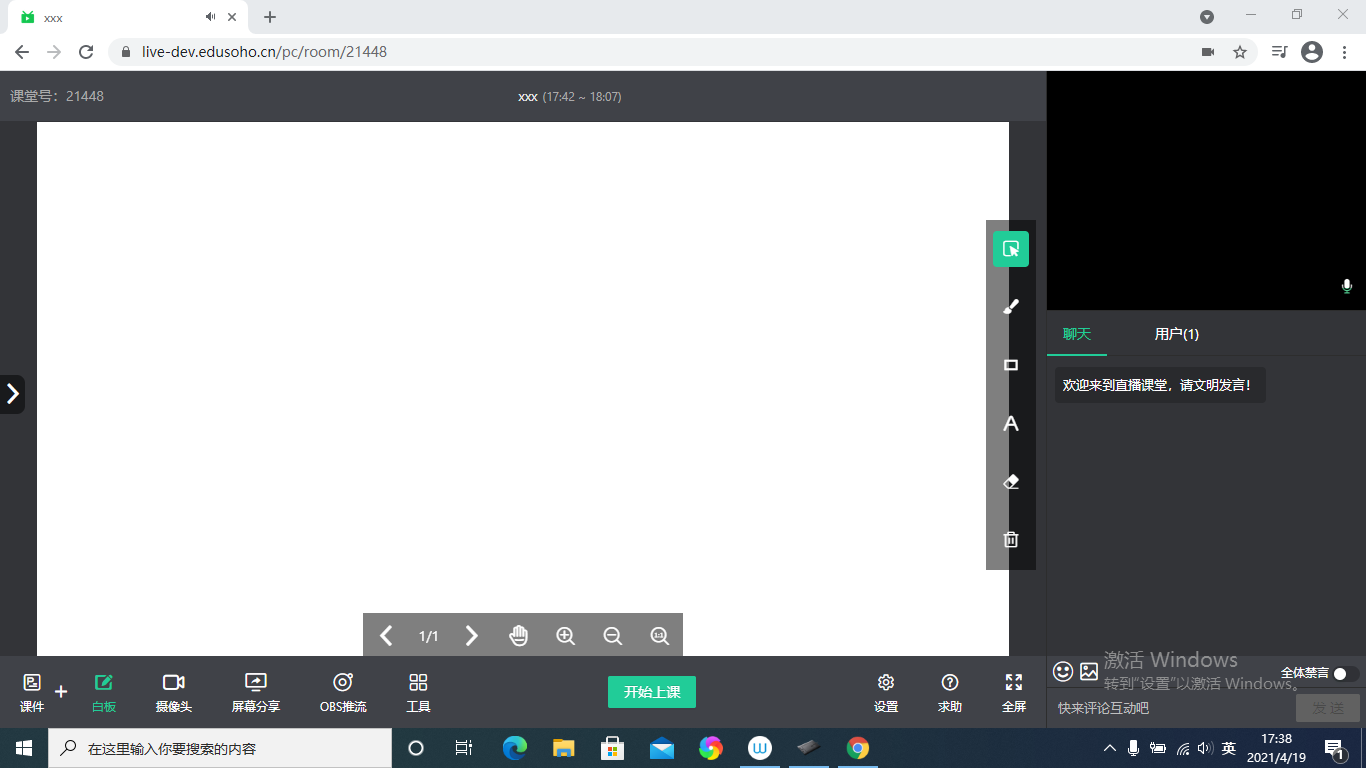
Task: Enter 全屏 fullscreen mode
Action: point(1014,693)
